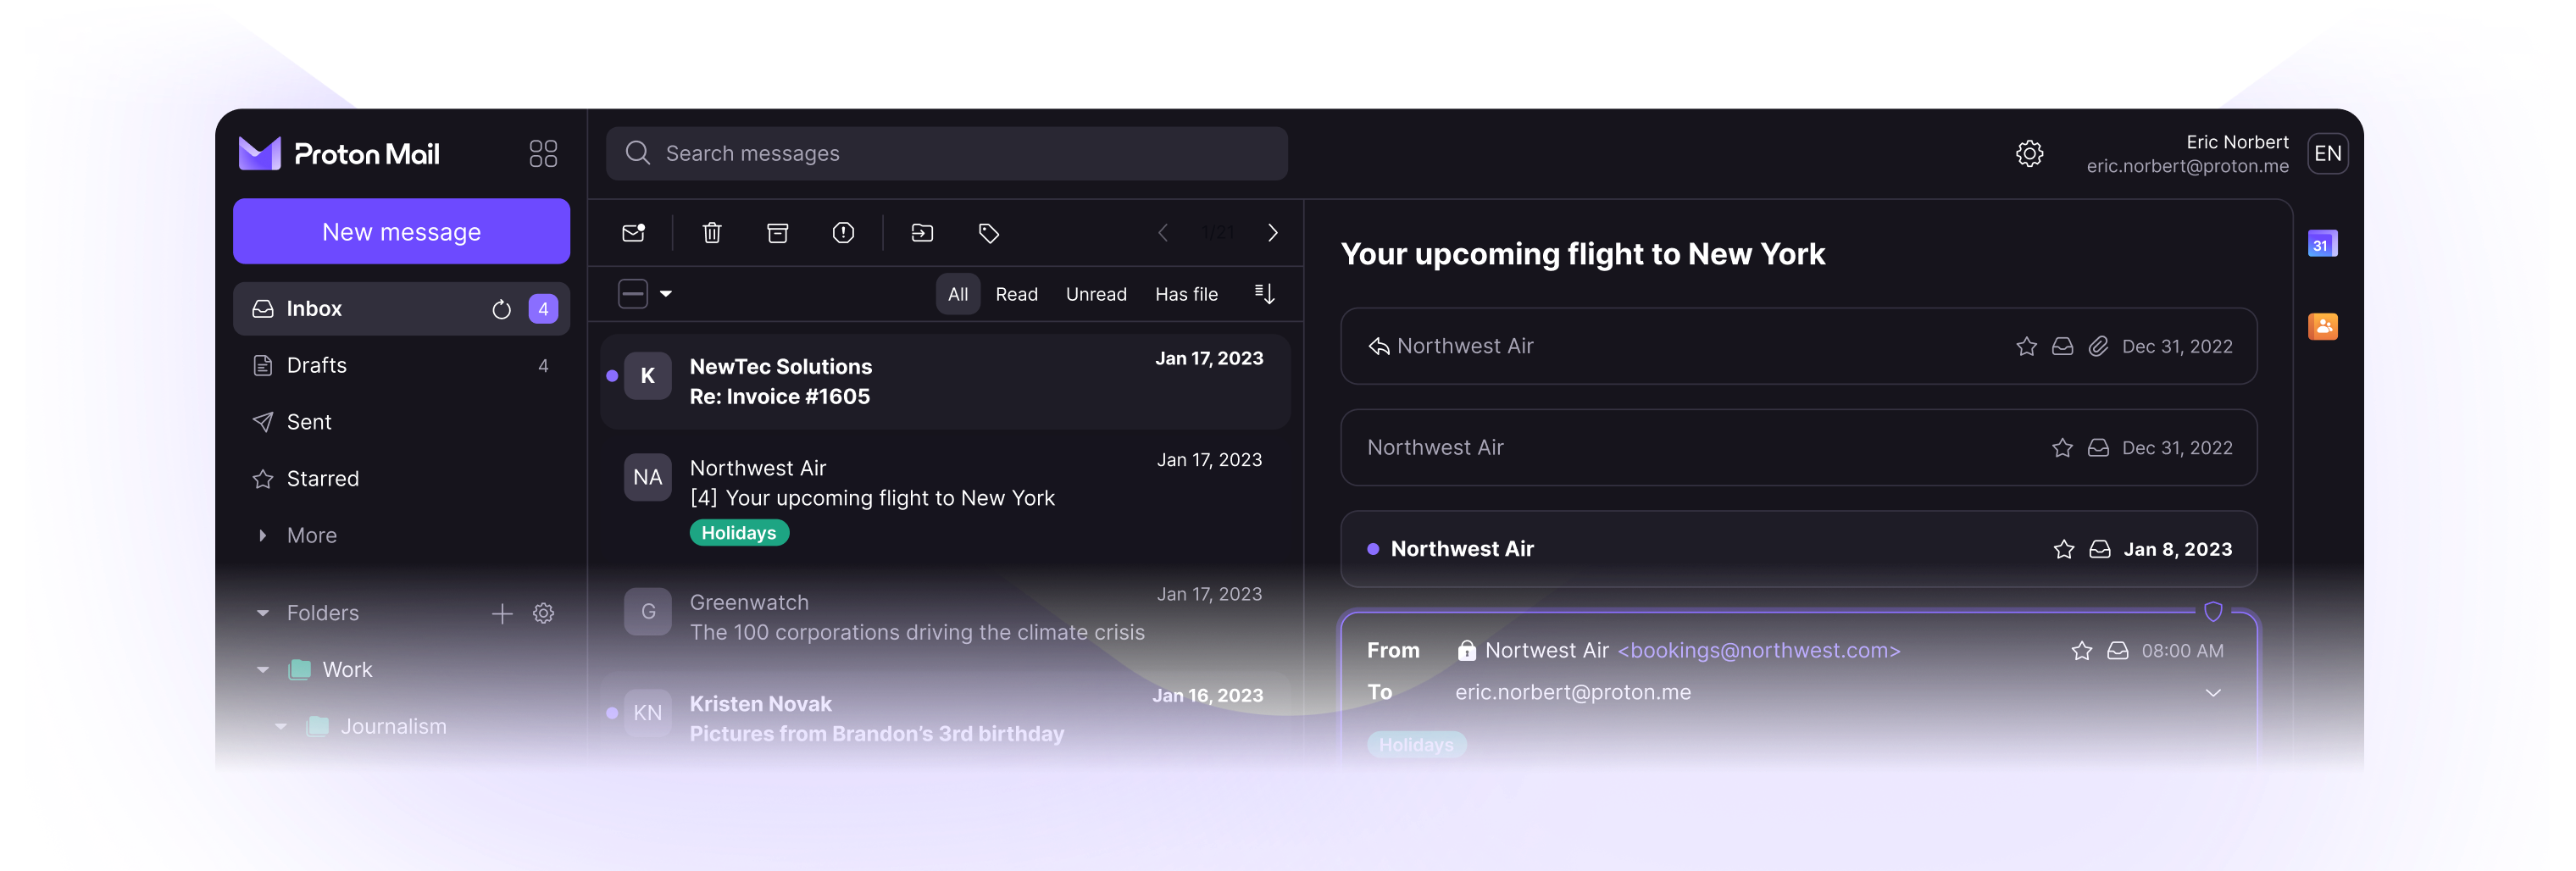
Task: Collapse the Work folder
Action: [263, 670]
